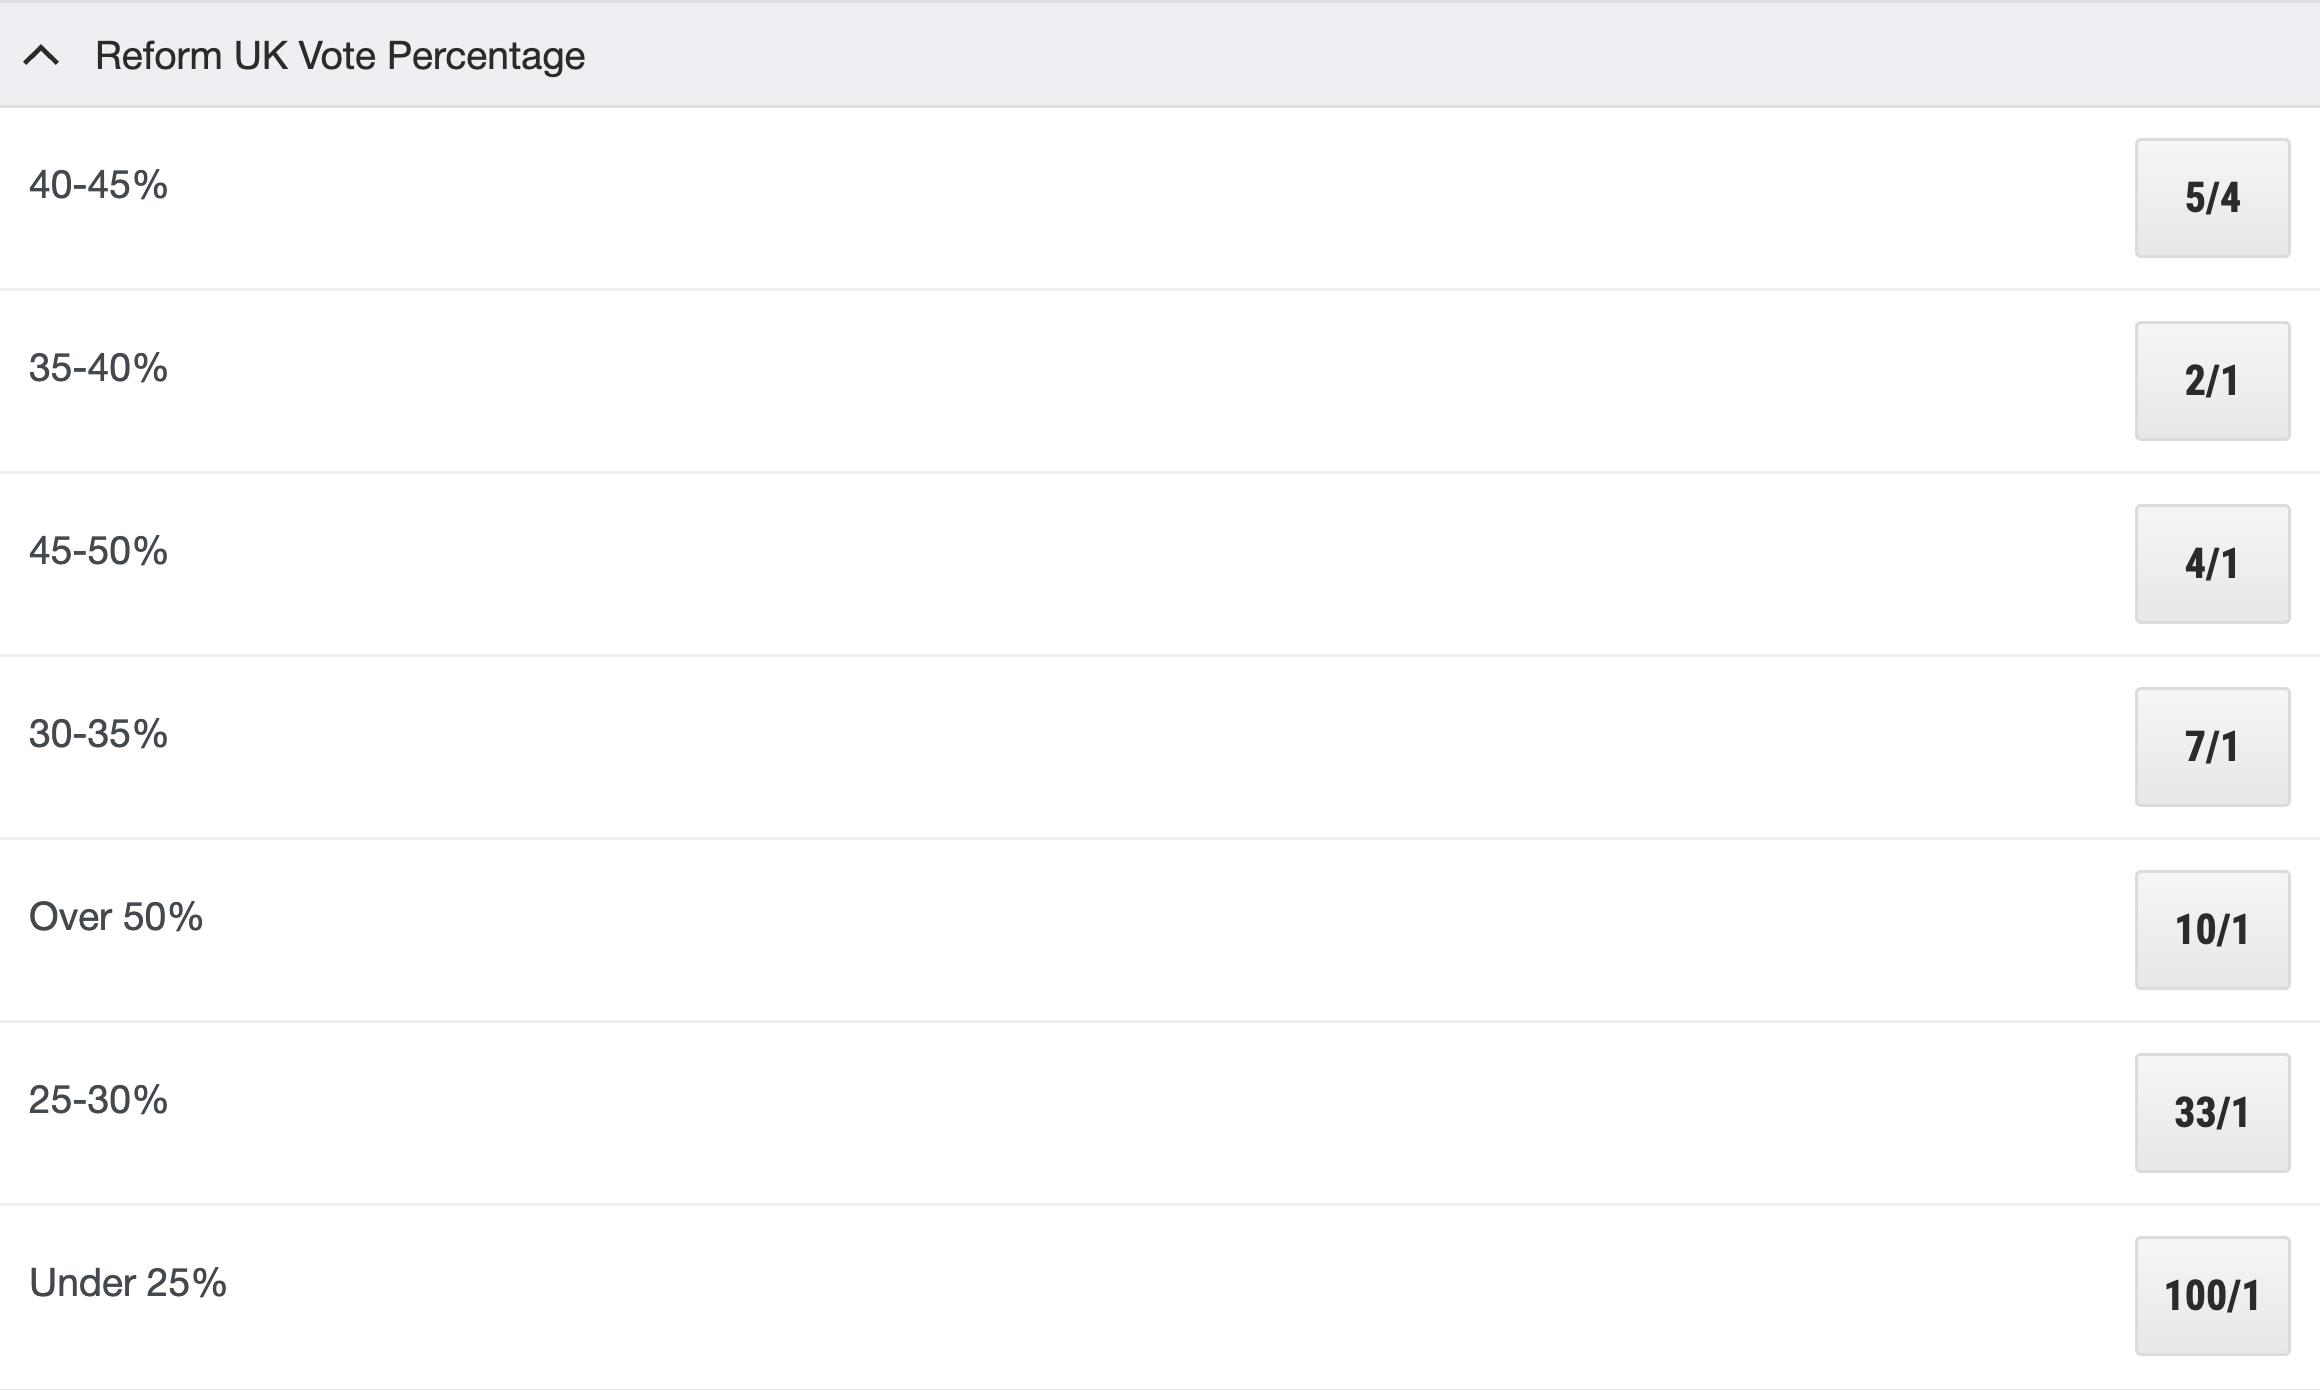The width and height of the screenshot is (2320, 1390).
Task: Select the 25-30% outcome label
Action: [x=98, y=1100]
